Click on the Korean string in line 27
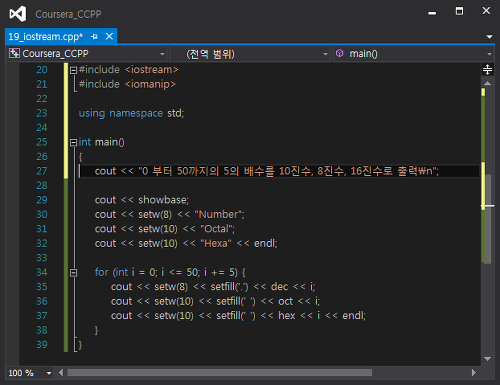 tap(288, 171)
